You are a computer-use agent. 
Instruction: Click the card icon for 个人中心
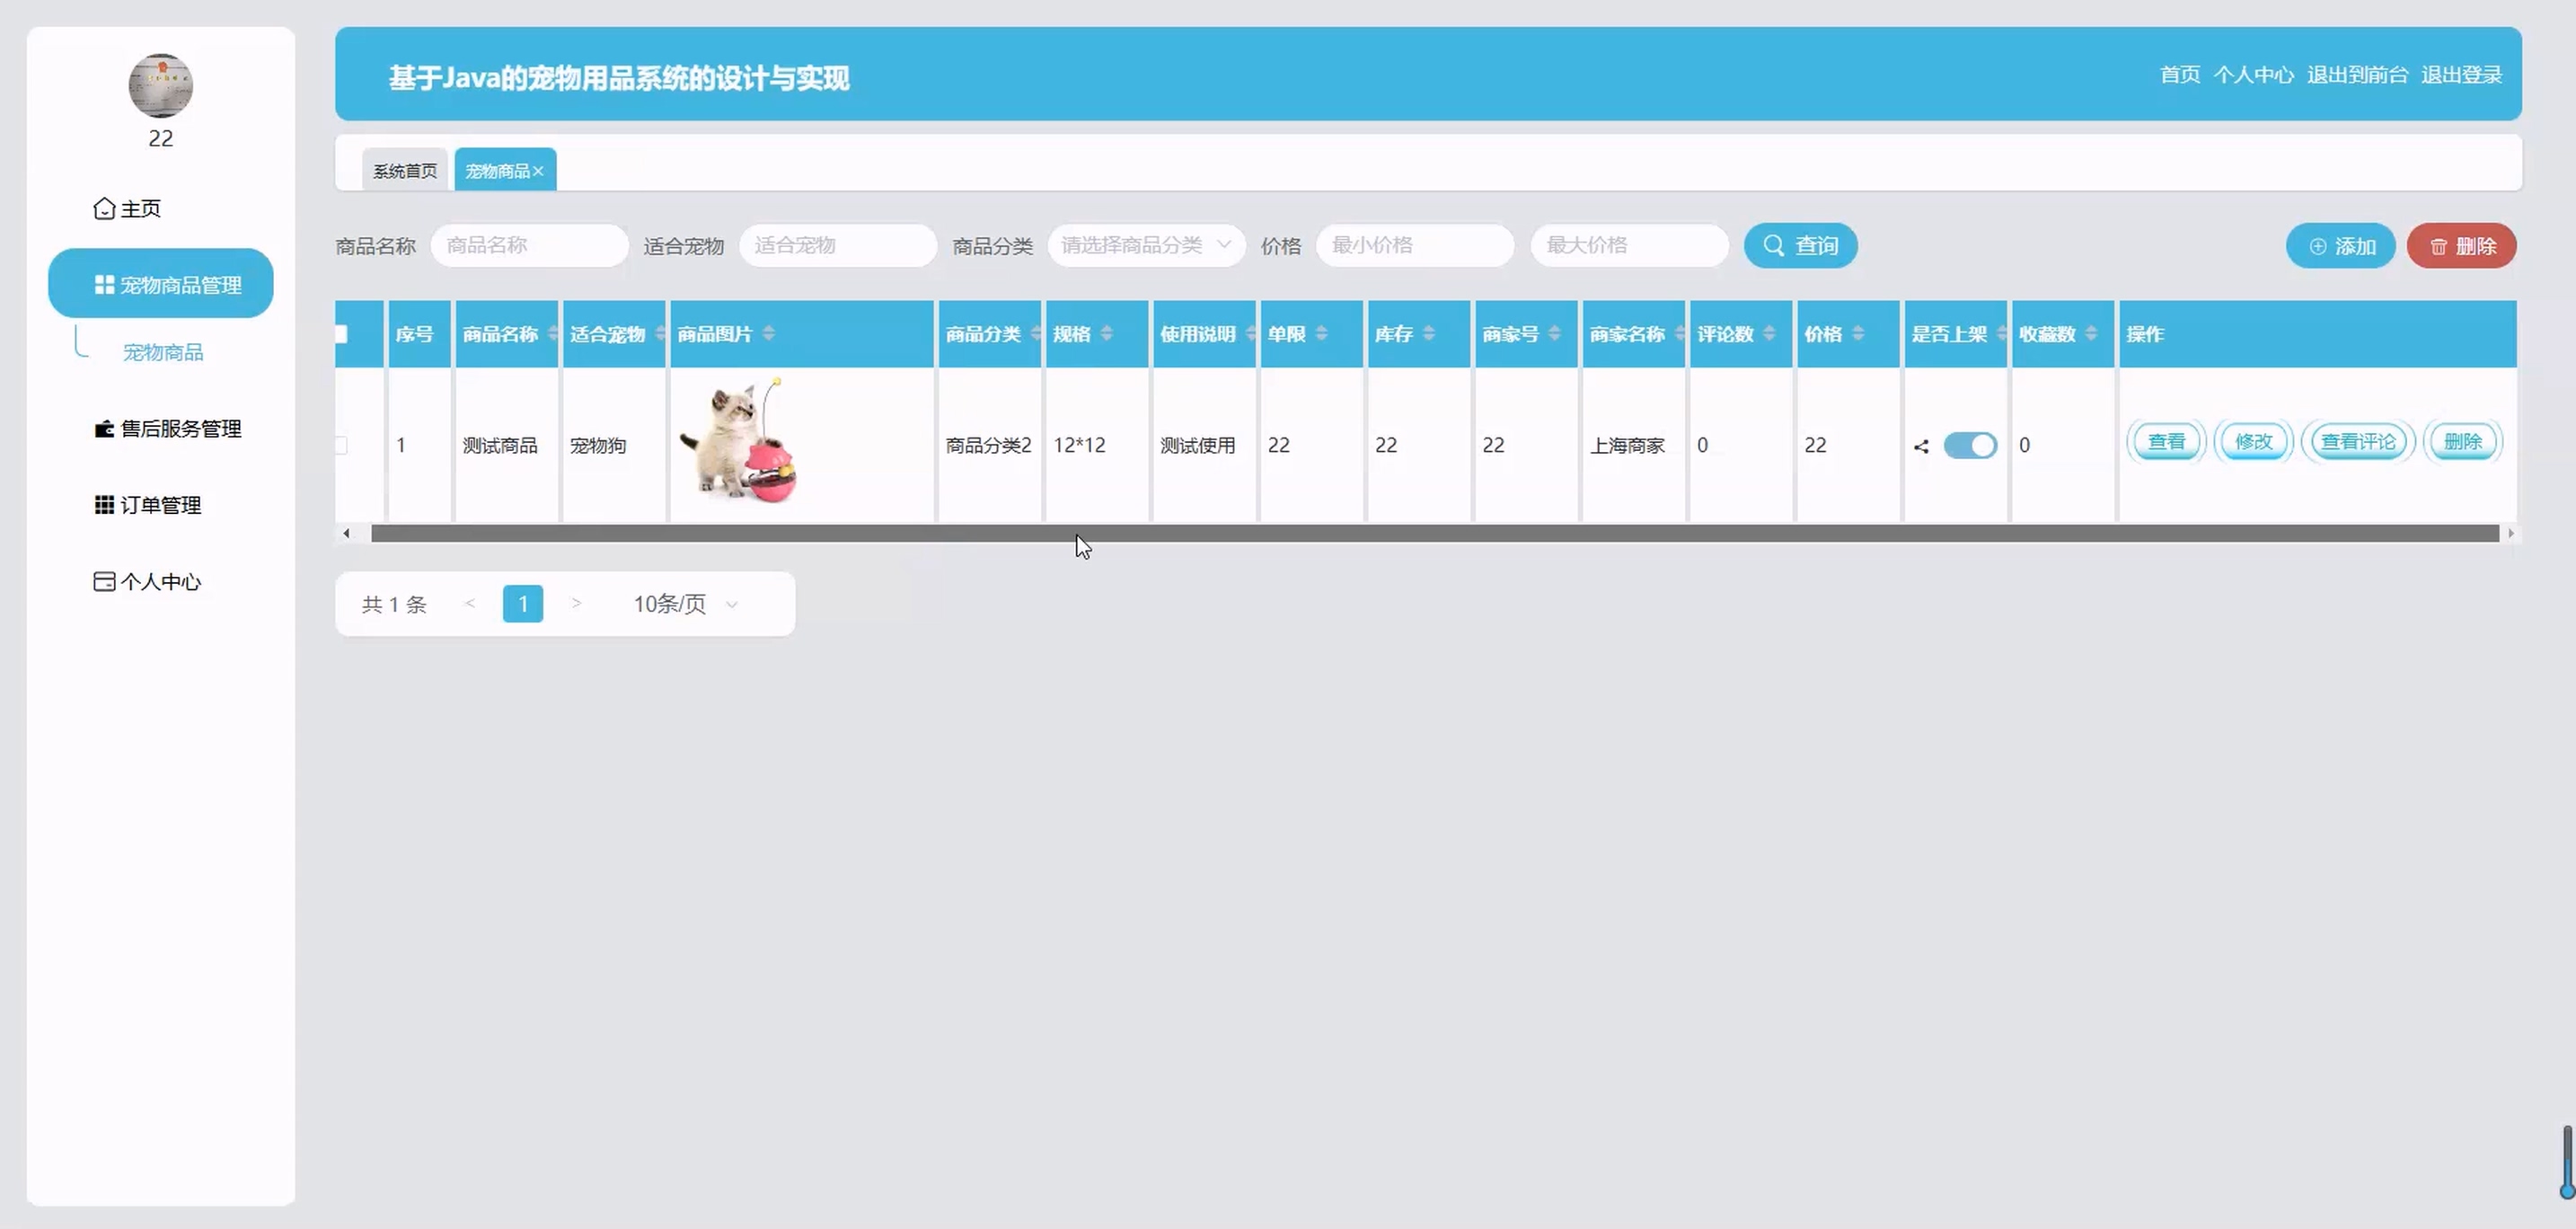(x=104, y=581)
